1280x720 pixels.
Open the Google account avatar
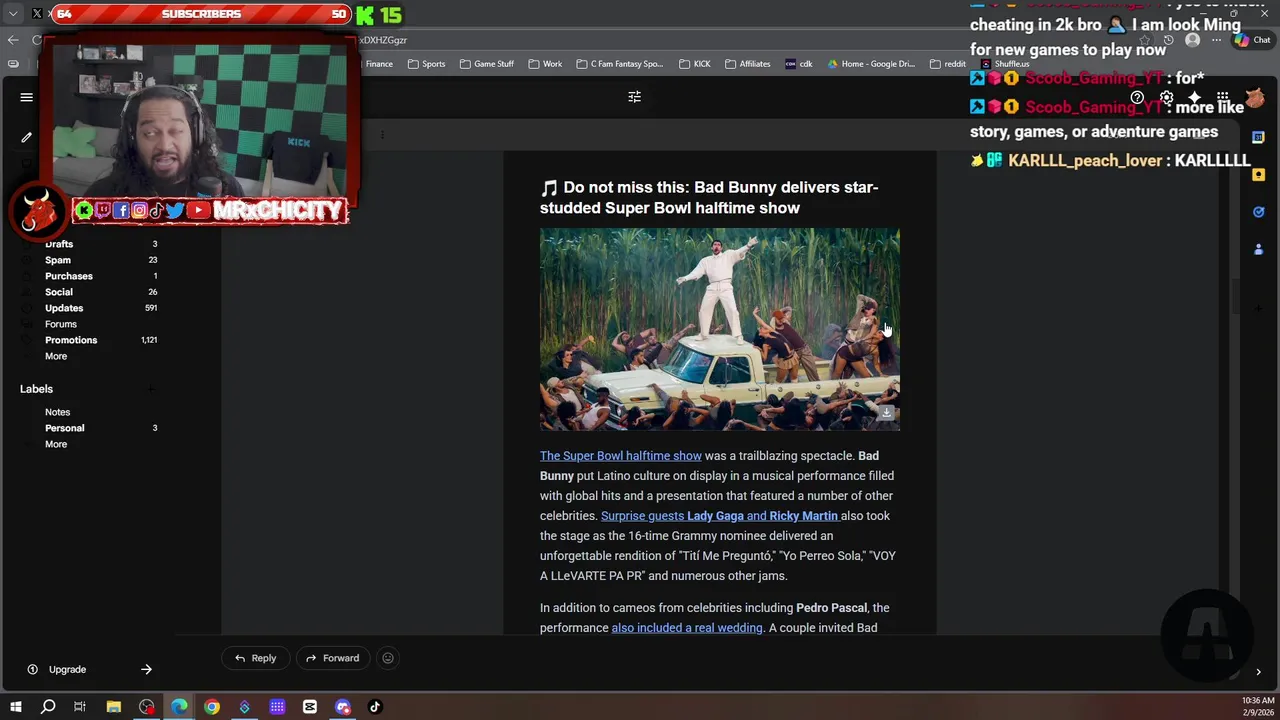pos(1255,98)
